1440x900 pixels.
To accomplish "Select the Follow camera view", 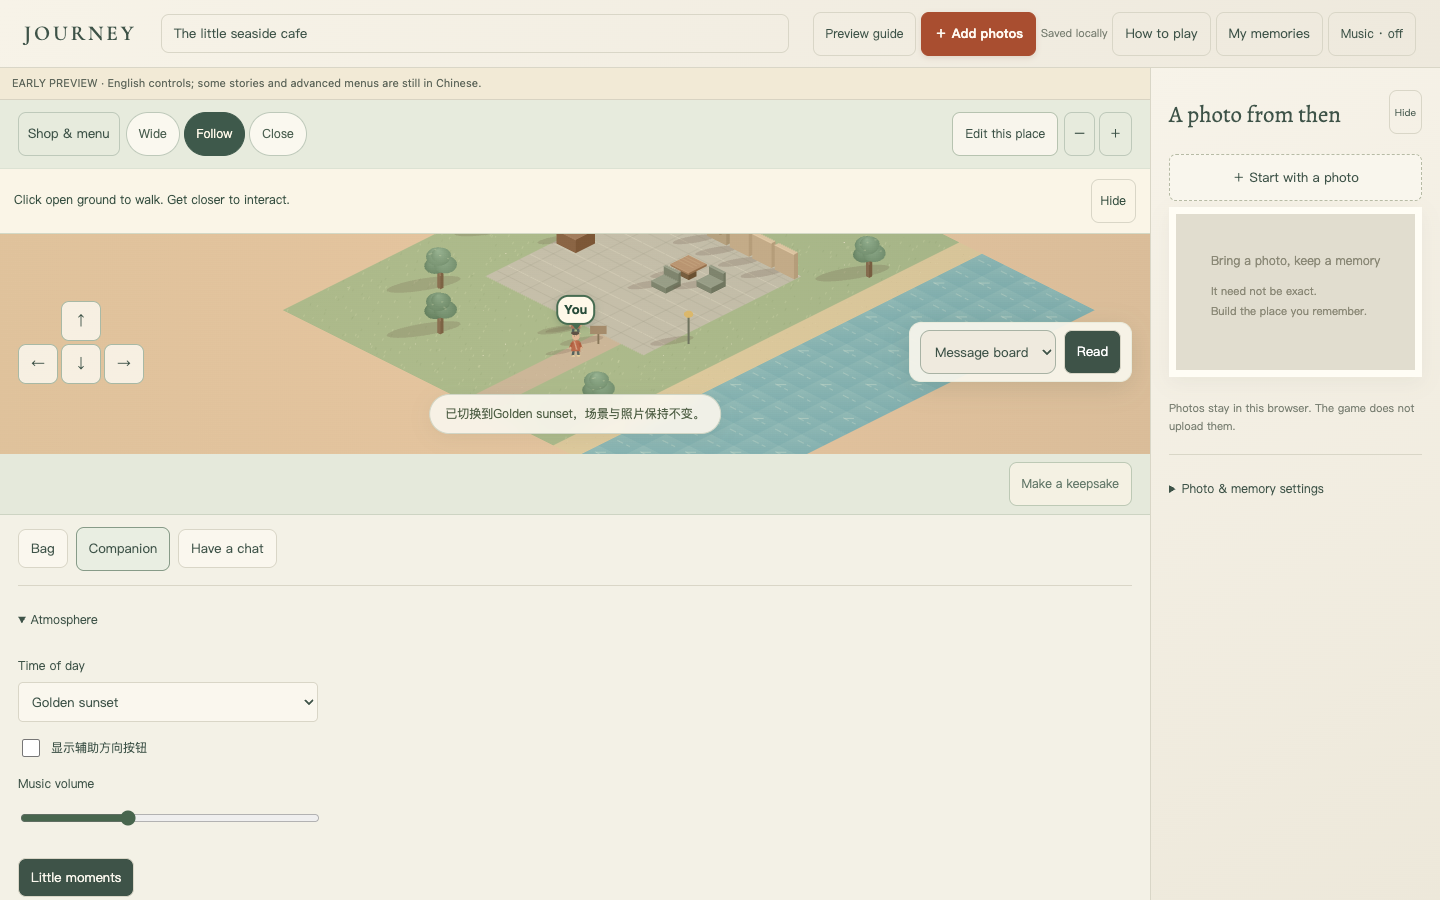I will 214,134.
